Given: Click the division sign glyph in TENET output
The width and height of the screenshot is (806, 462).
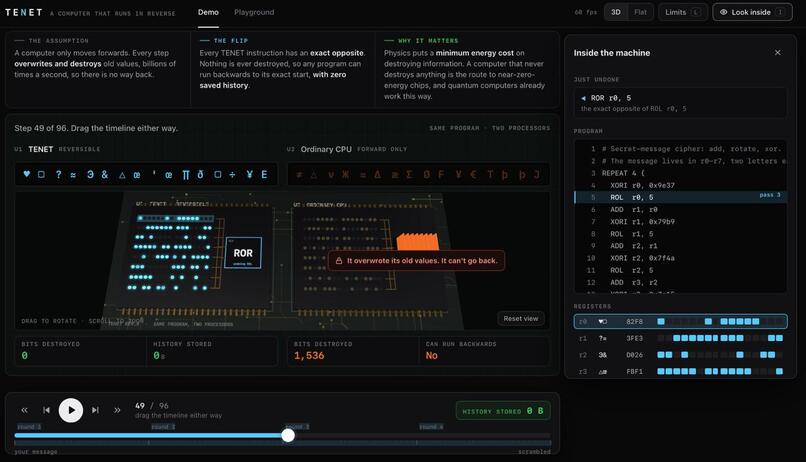Looking at the screenshot, I should (232, 174).
